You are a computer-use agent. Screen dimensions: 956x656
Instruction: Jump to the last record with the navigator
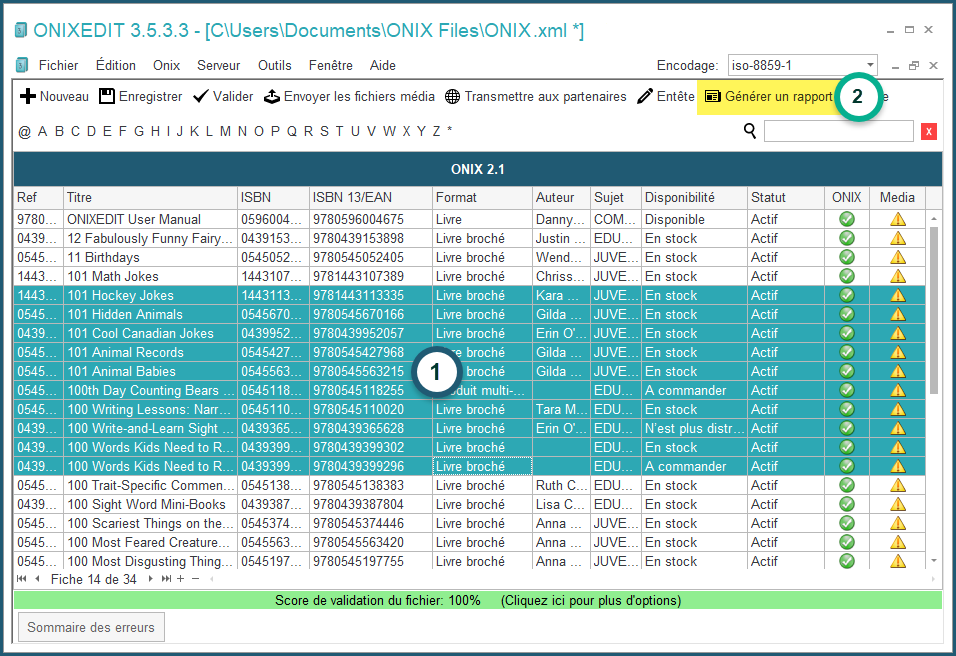tap(166, 579)
